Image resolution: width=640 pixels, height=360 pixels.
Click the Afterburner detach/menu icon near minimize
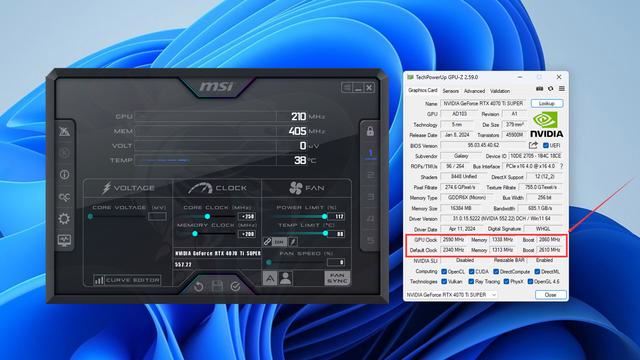point(347,87)
